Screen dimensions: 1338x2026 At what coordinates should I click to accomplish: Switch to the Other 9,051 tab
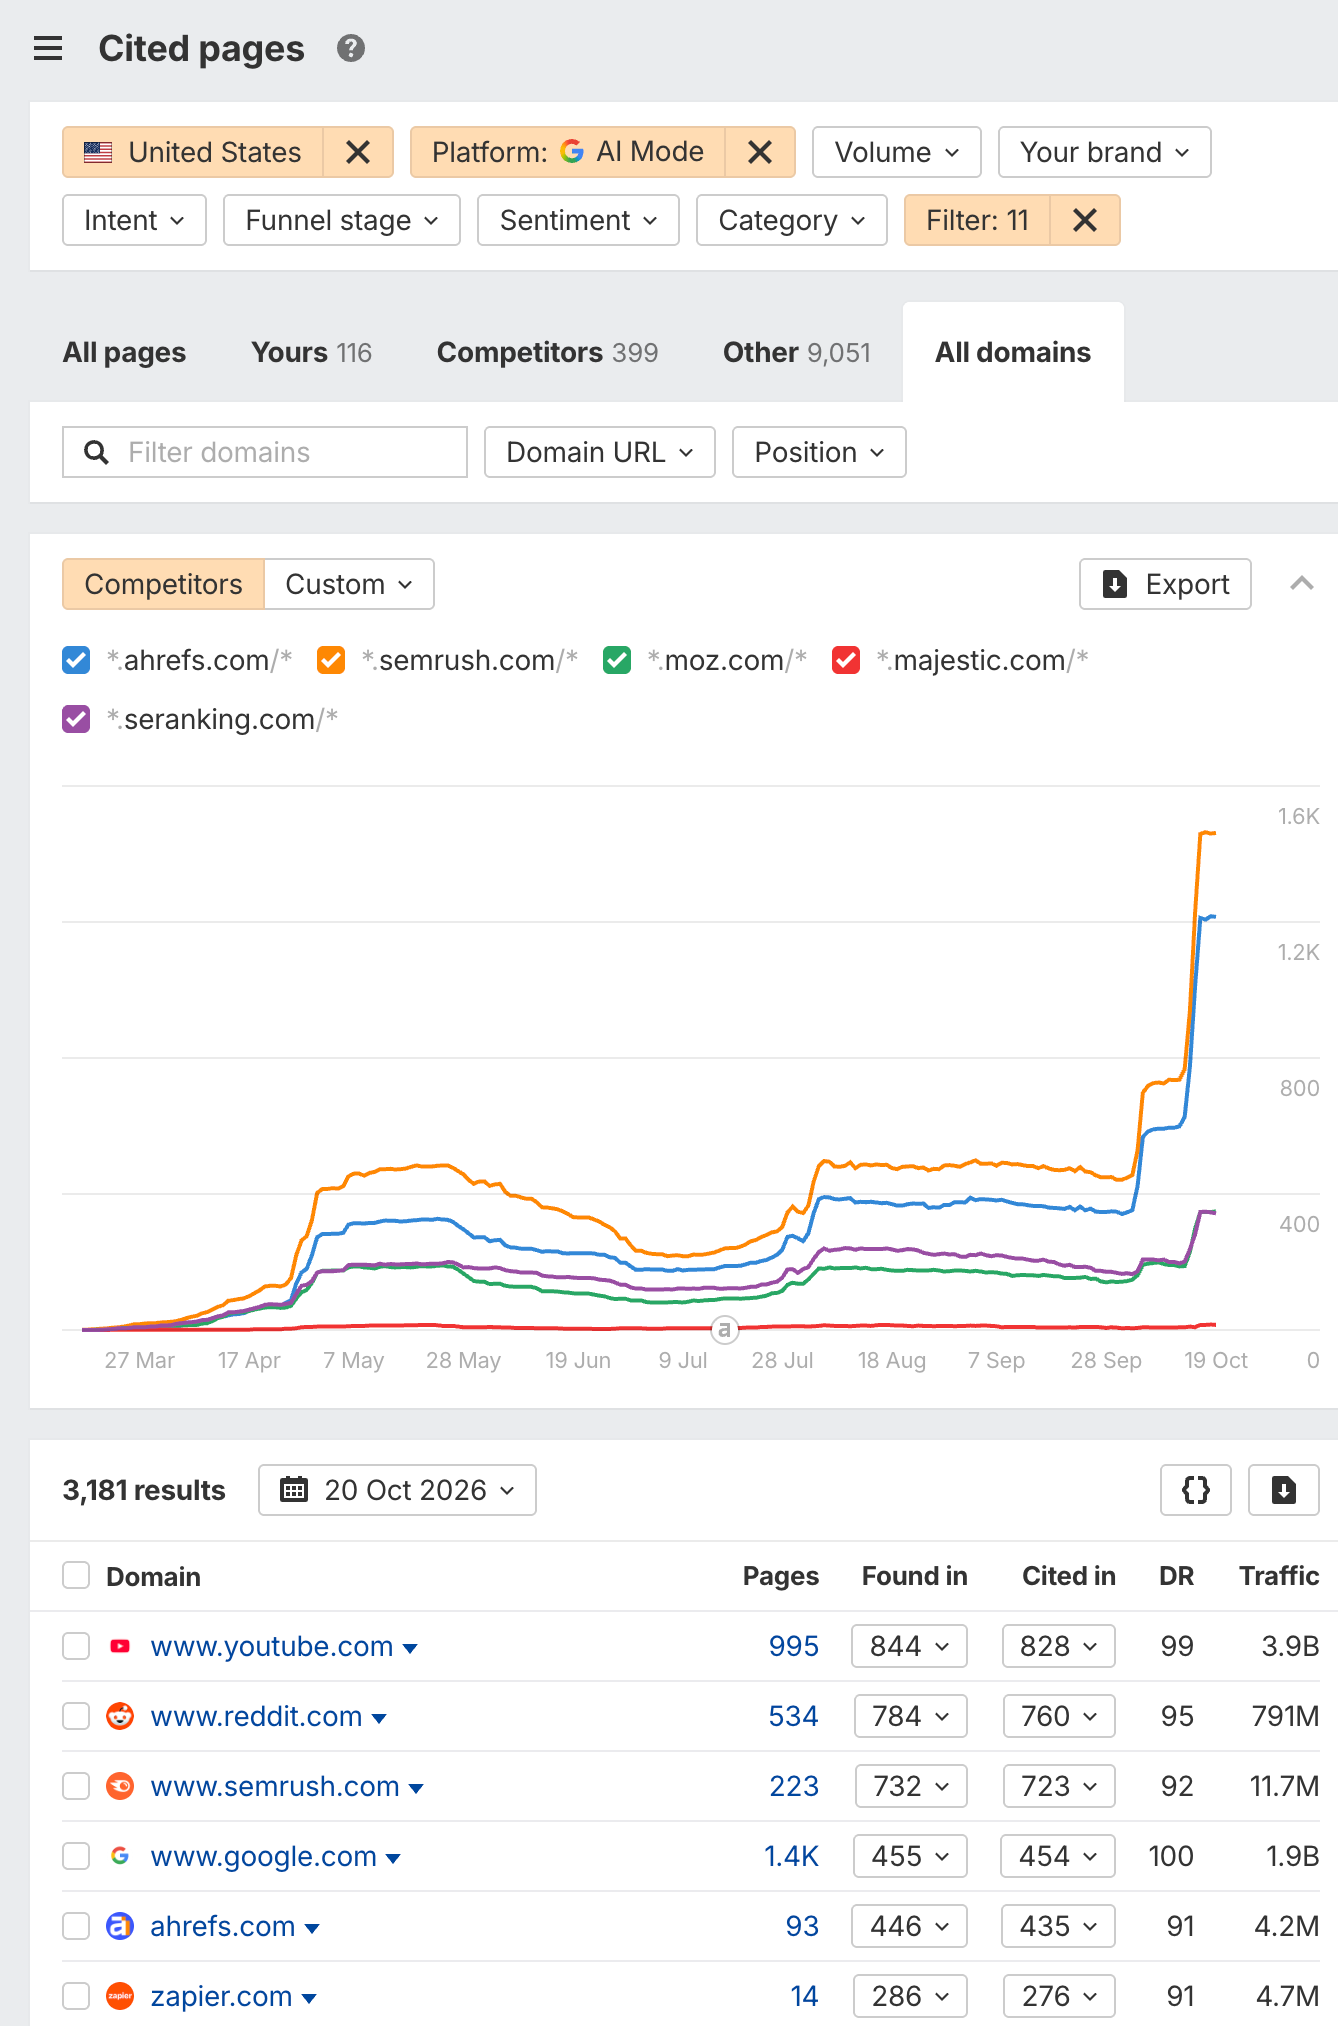click(797, 352)
